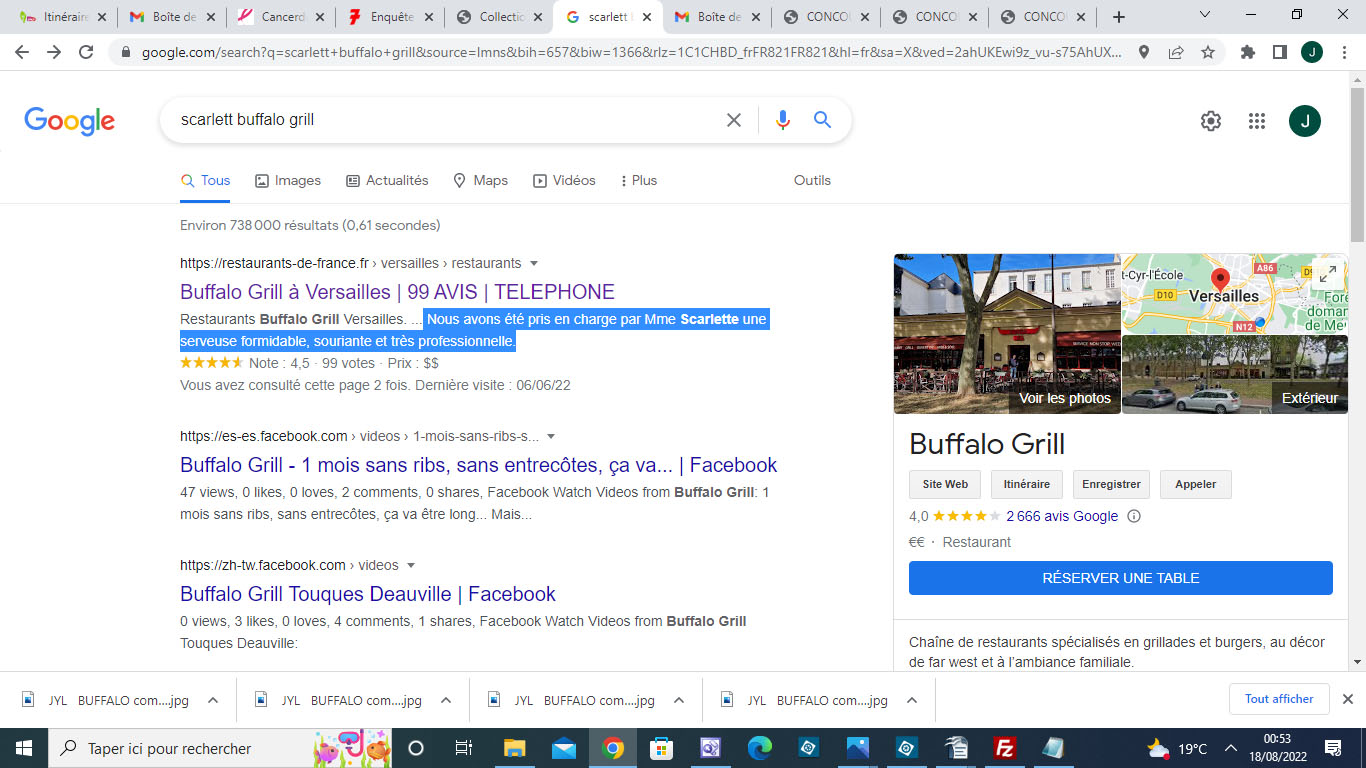Click inside the Google search input field
Viewport: 1366px width, 768px height.
(x=445, y=120)
